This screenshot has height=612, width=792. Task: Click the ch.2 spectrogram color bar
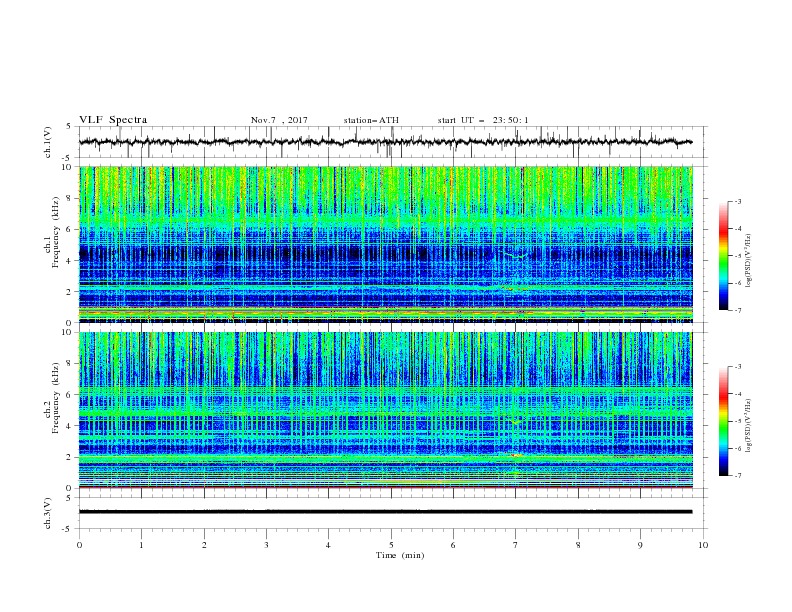click(x=723, y=421)
